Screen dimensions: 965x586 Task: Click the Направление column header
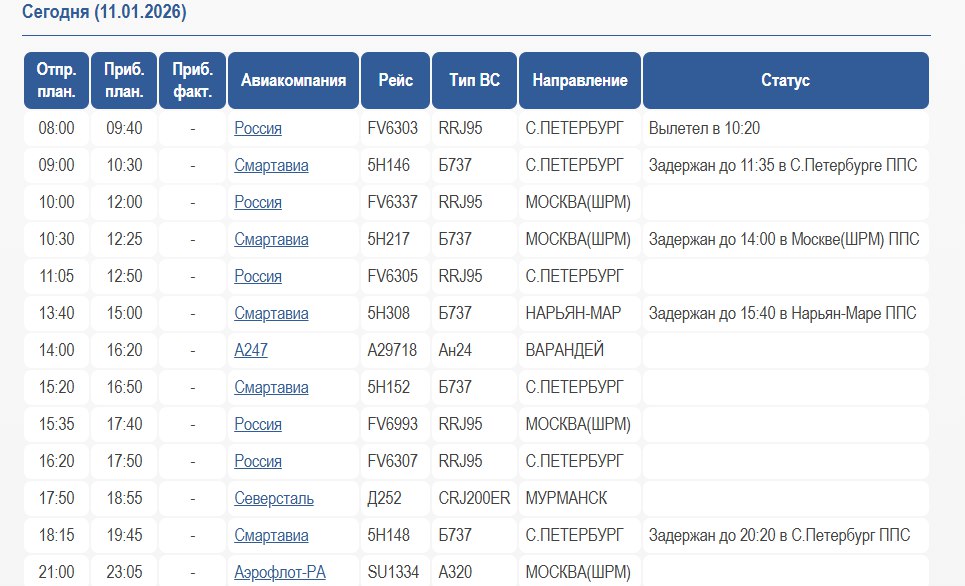click(x=580, y=81)
